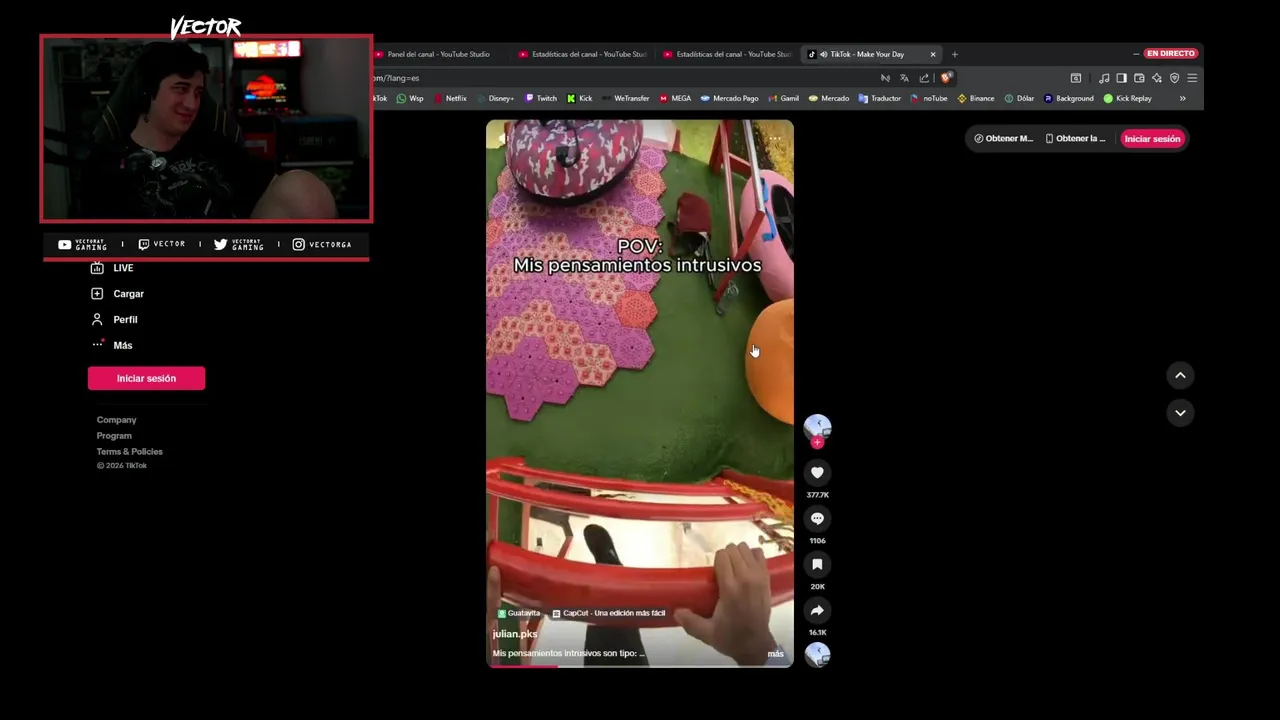Open the Brave VPN shield toolbar icon
1280x720 pixels.
(x=1174, y=78)
